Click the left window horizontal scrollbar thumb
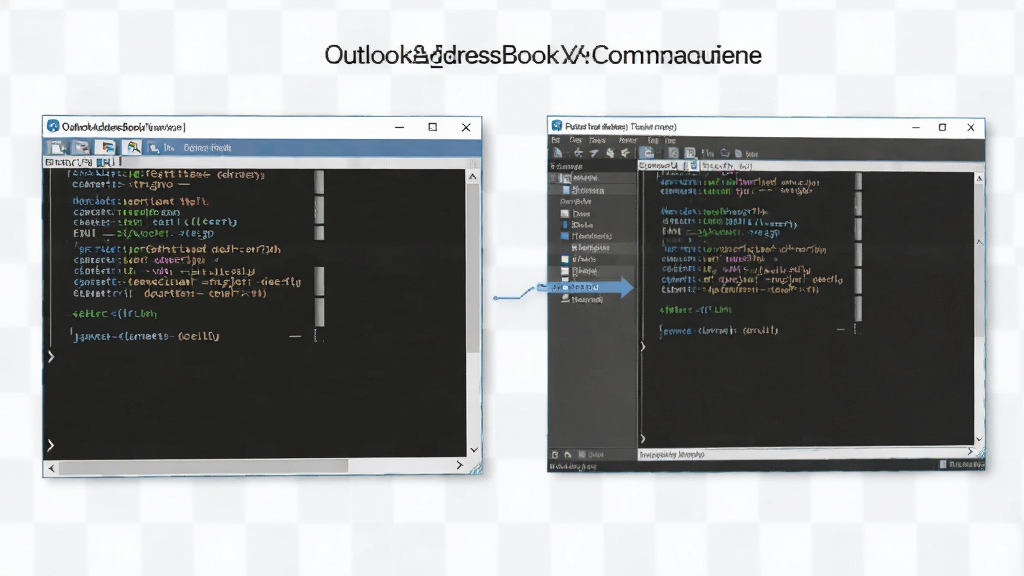The image size is (1024, 576). (x=203, y=466)
